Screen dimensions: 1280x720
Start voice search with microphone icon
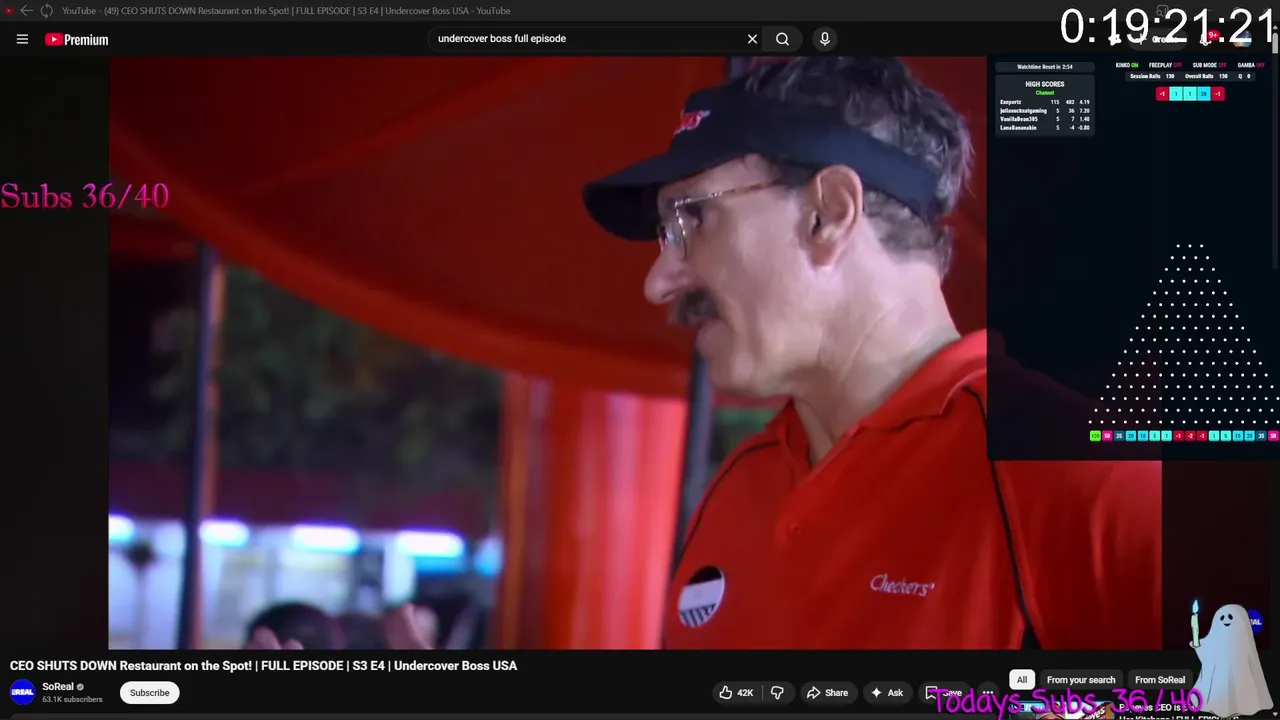[824, 39]
